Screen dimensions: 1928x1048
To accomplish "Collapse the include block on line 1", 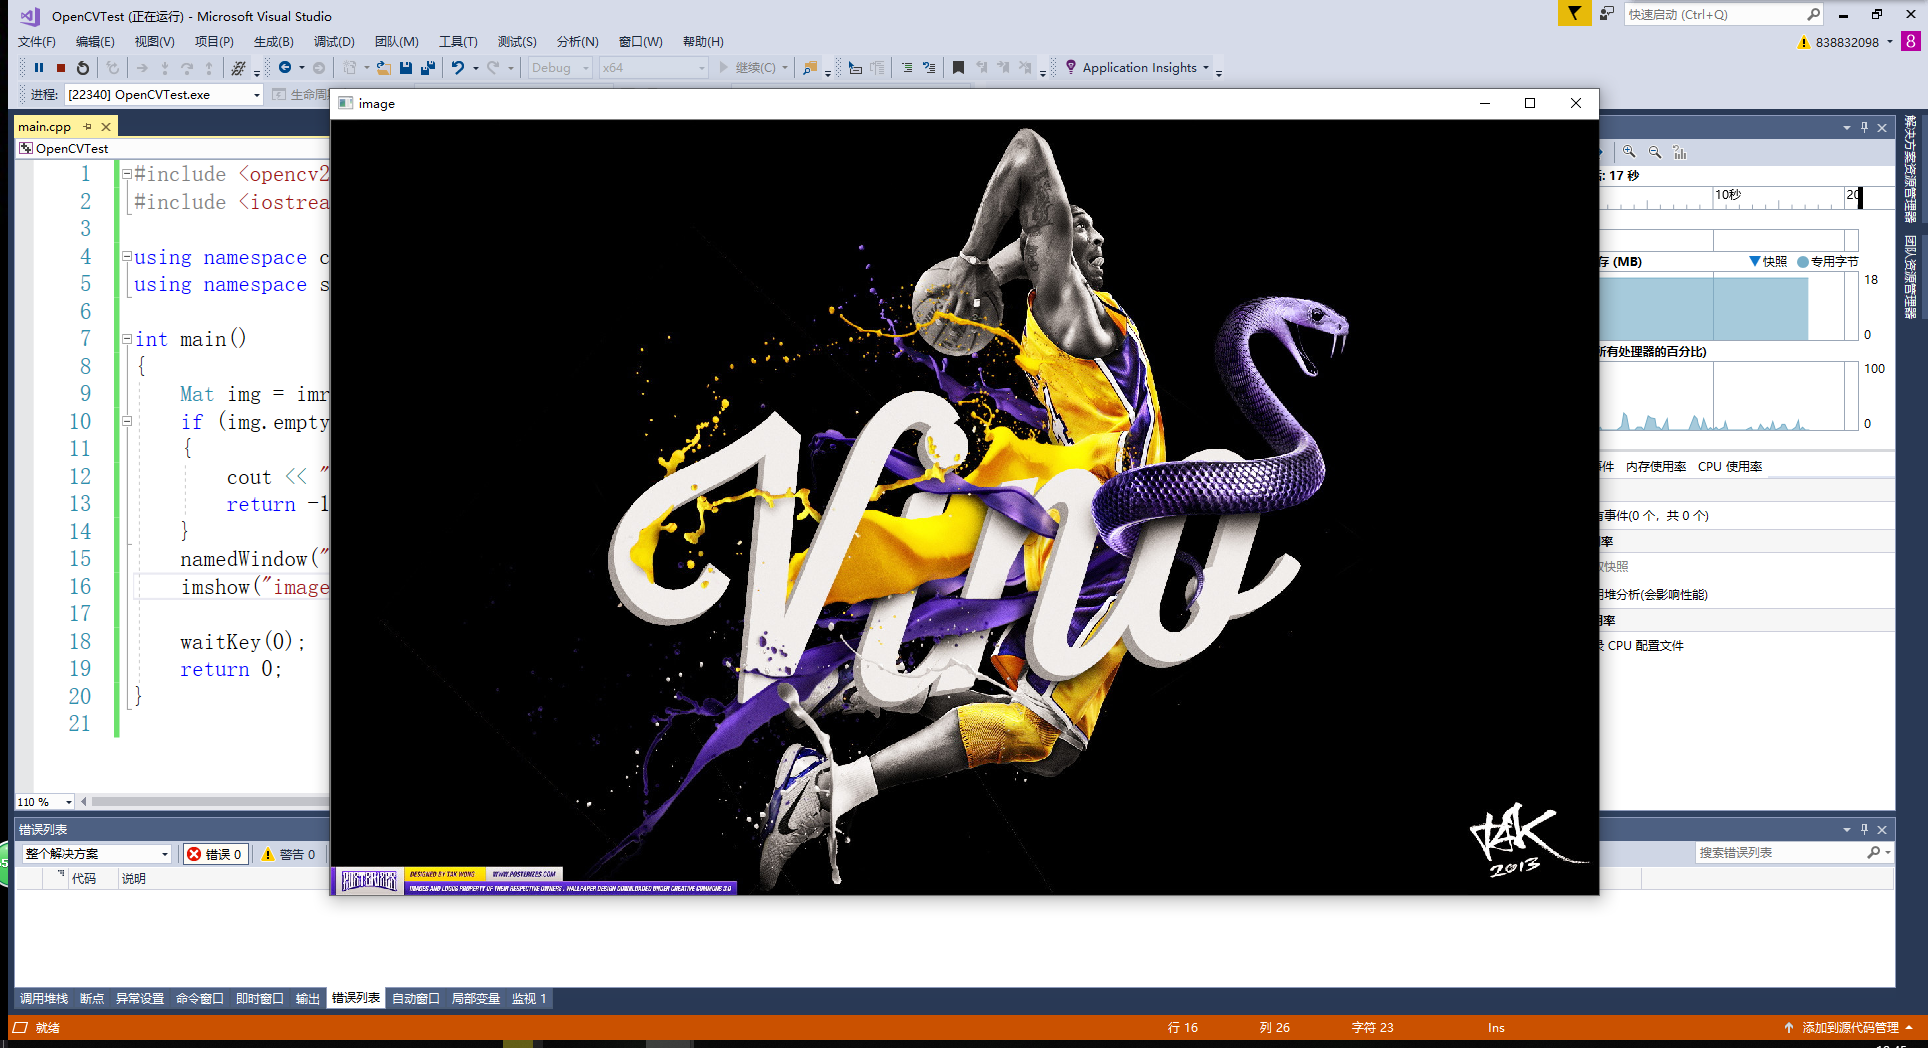I will (127, 174).
